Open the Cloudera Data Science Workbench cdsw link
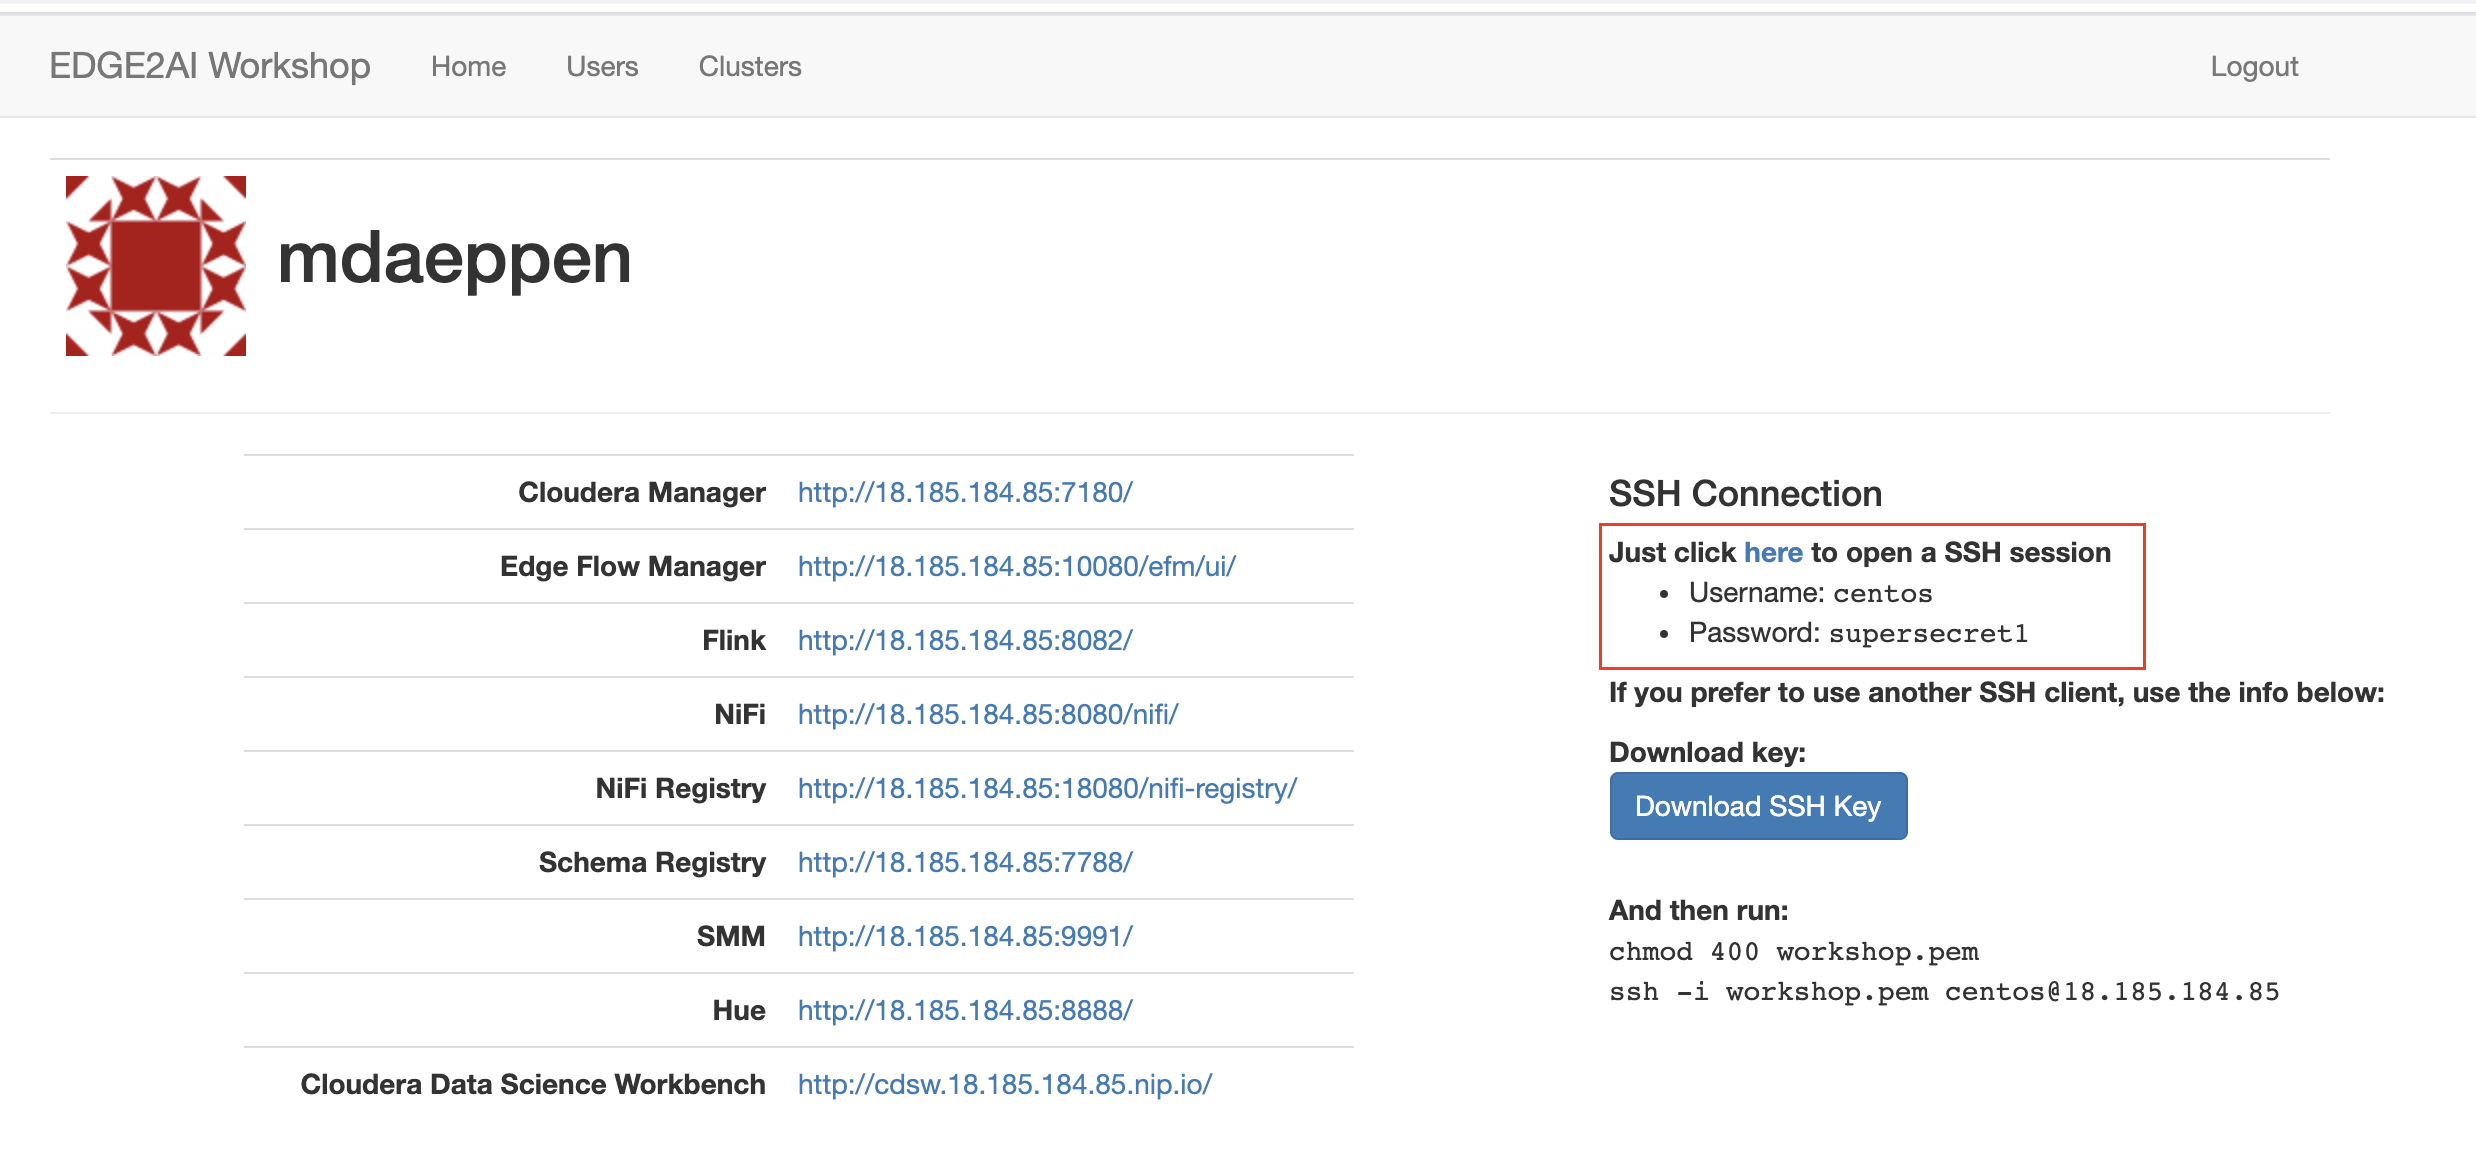 [1005, 1084]
